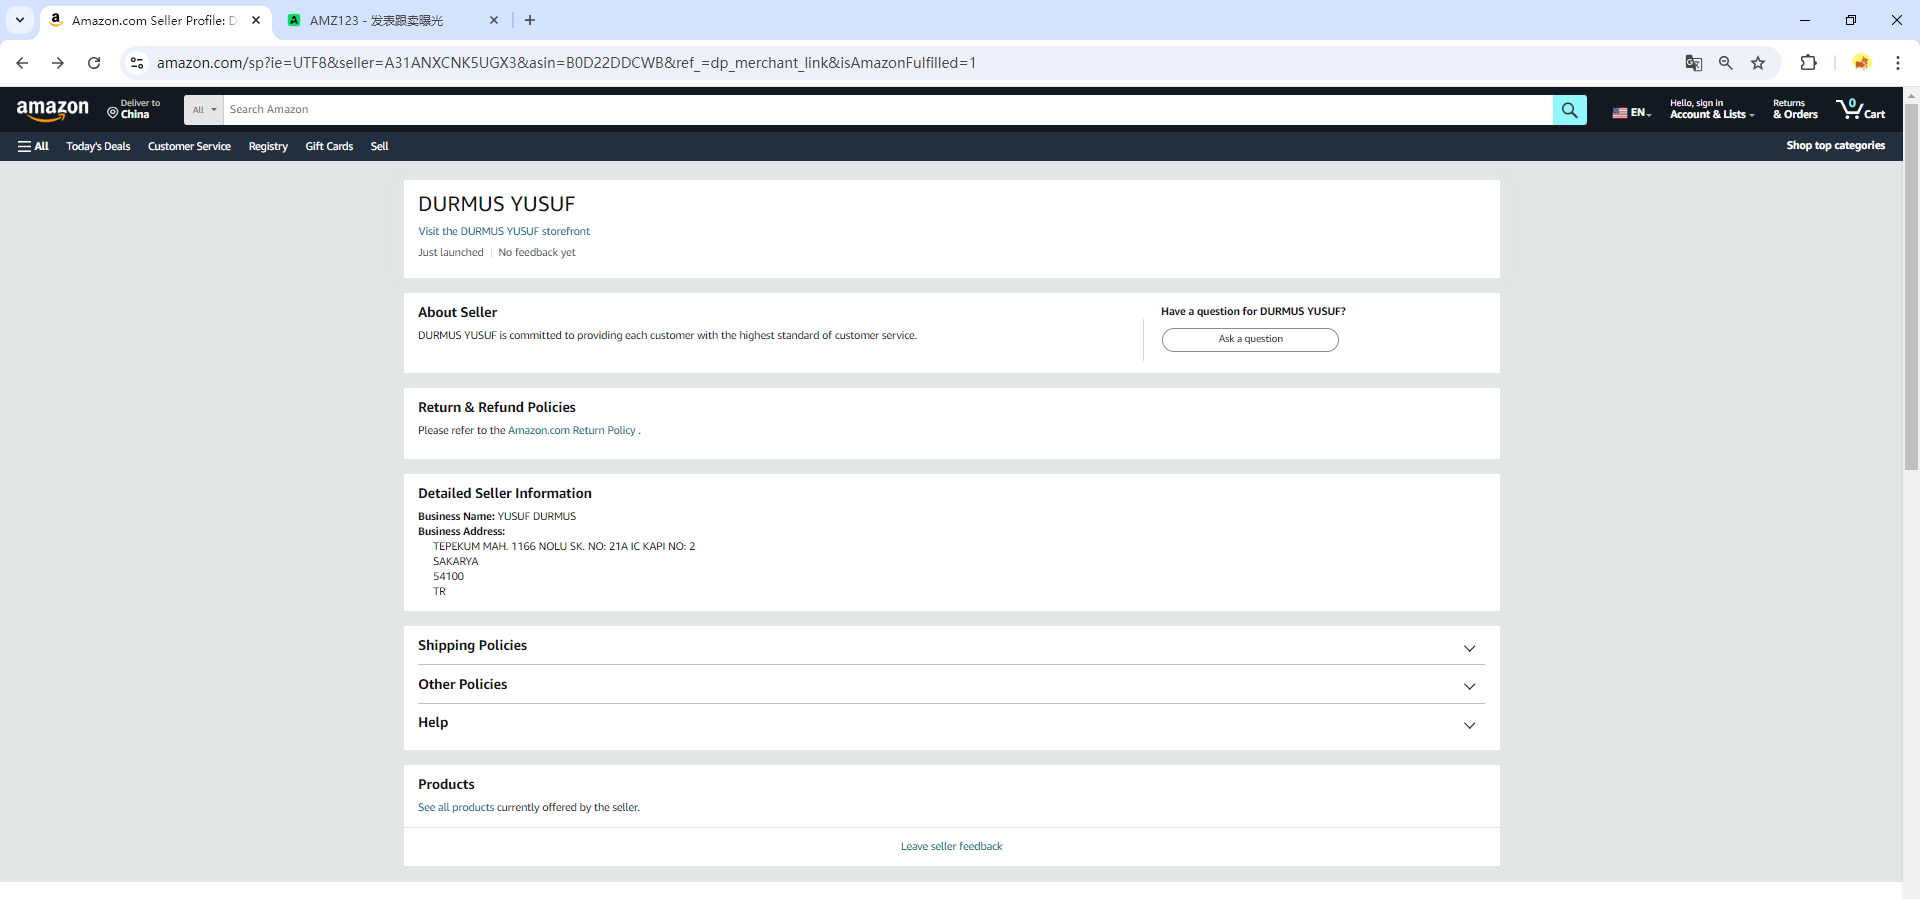Click the Just launched text
Image resolution: width=1920 pixels, height=899 pixels.
pos(450,253)
